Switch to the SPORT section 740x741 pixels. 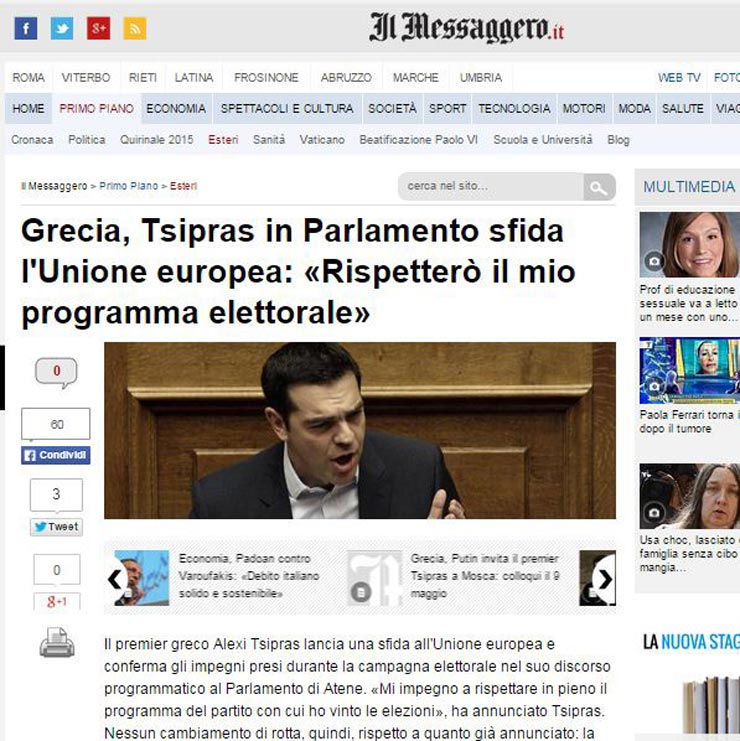447,108
